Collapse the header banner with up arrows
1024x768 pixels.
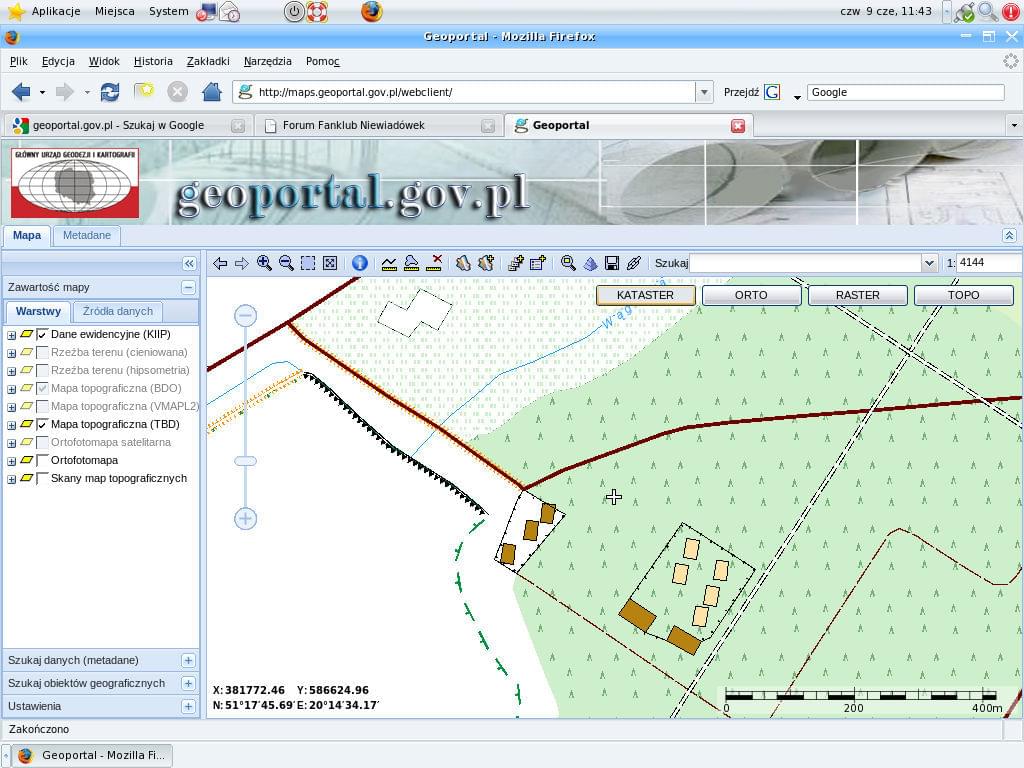[x=1009, y=235]
